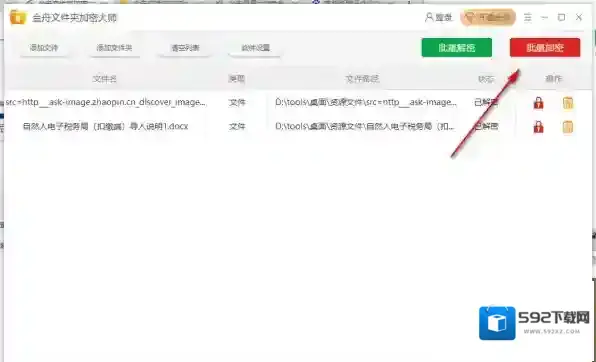
Task: Maximize the encryption app window
Action: (x=561, y=17)
